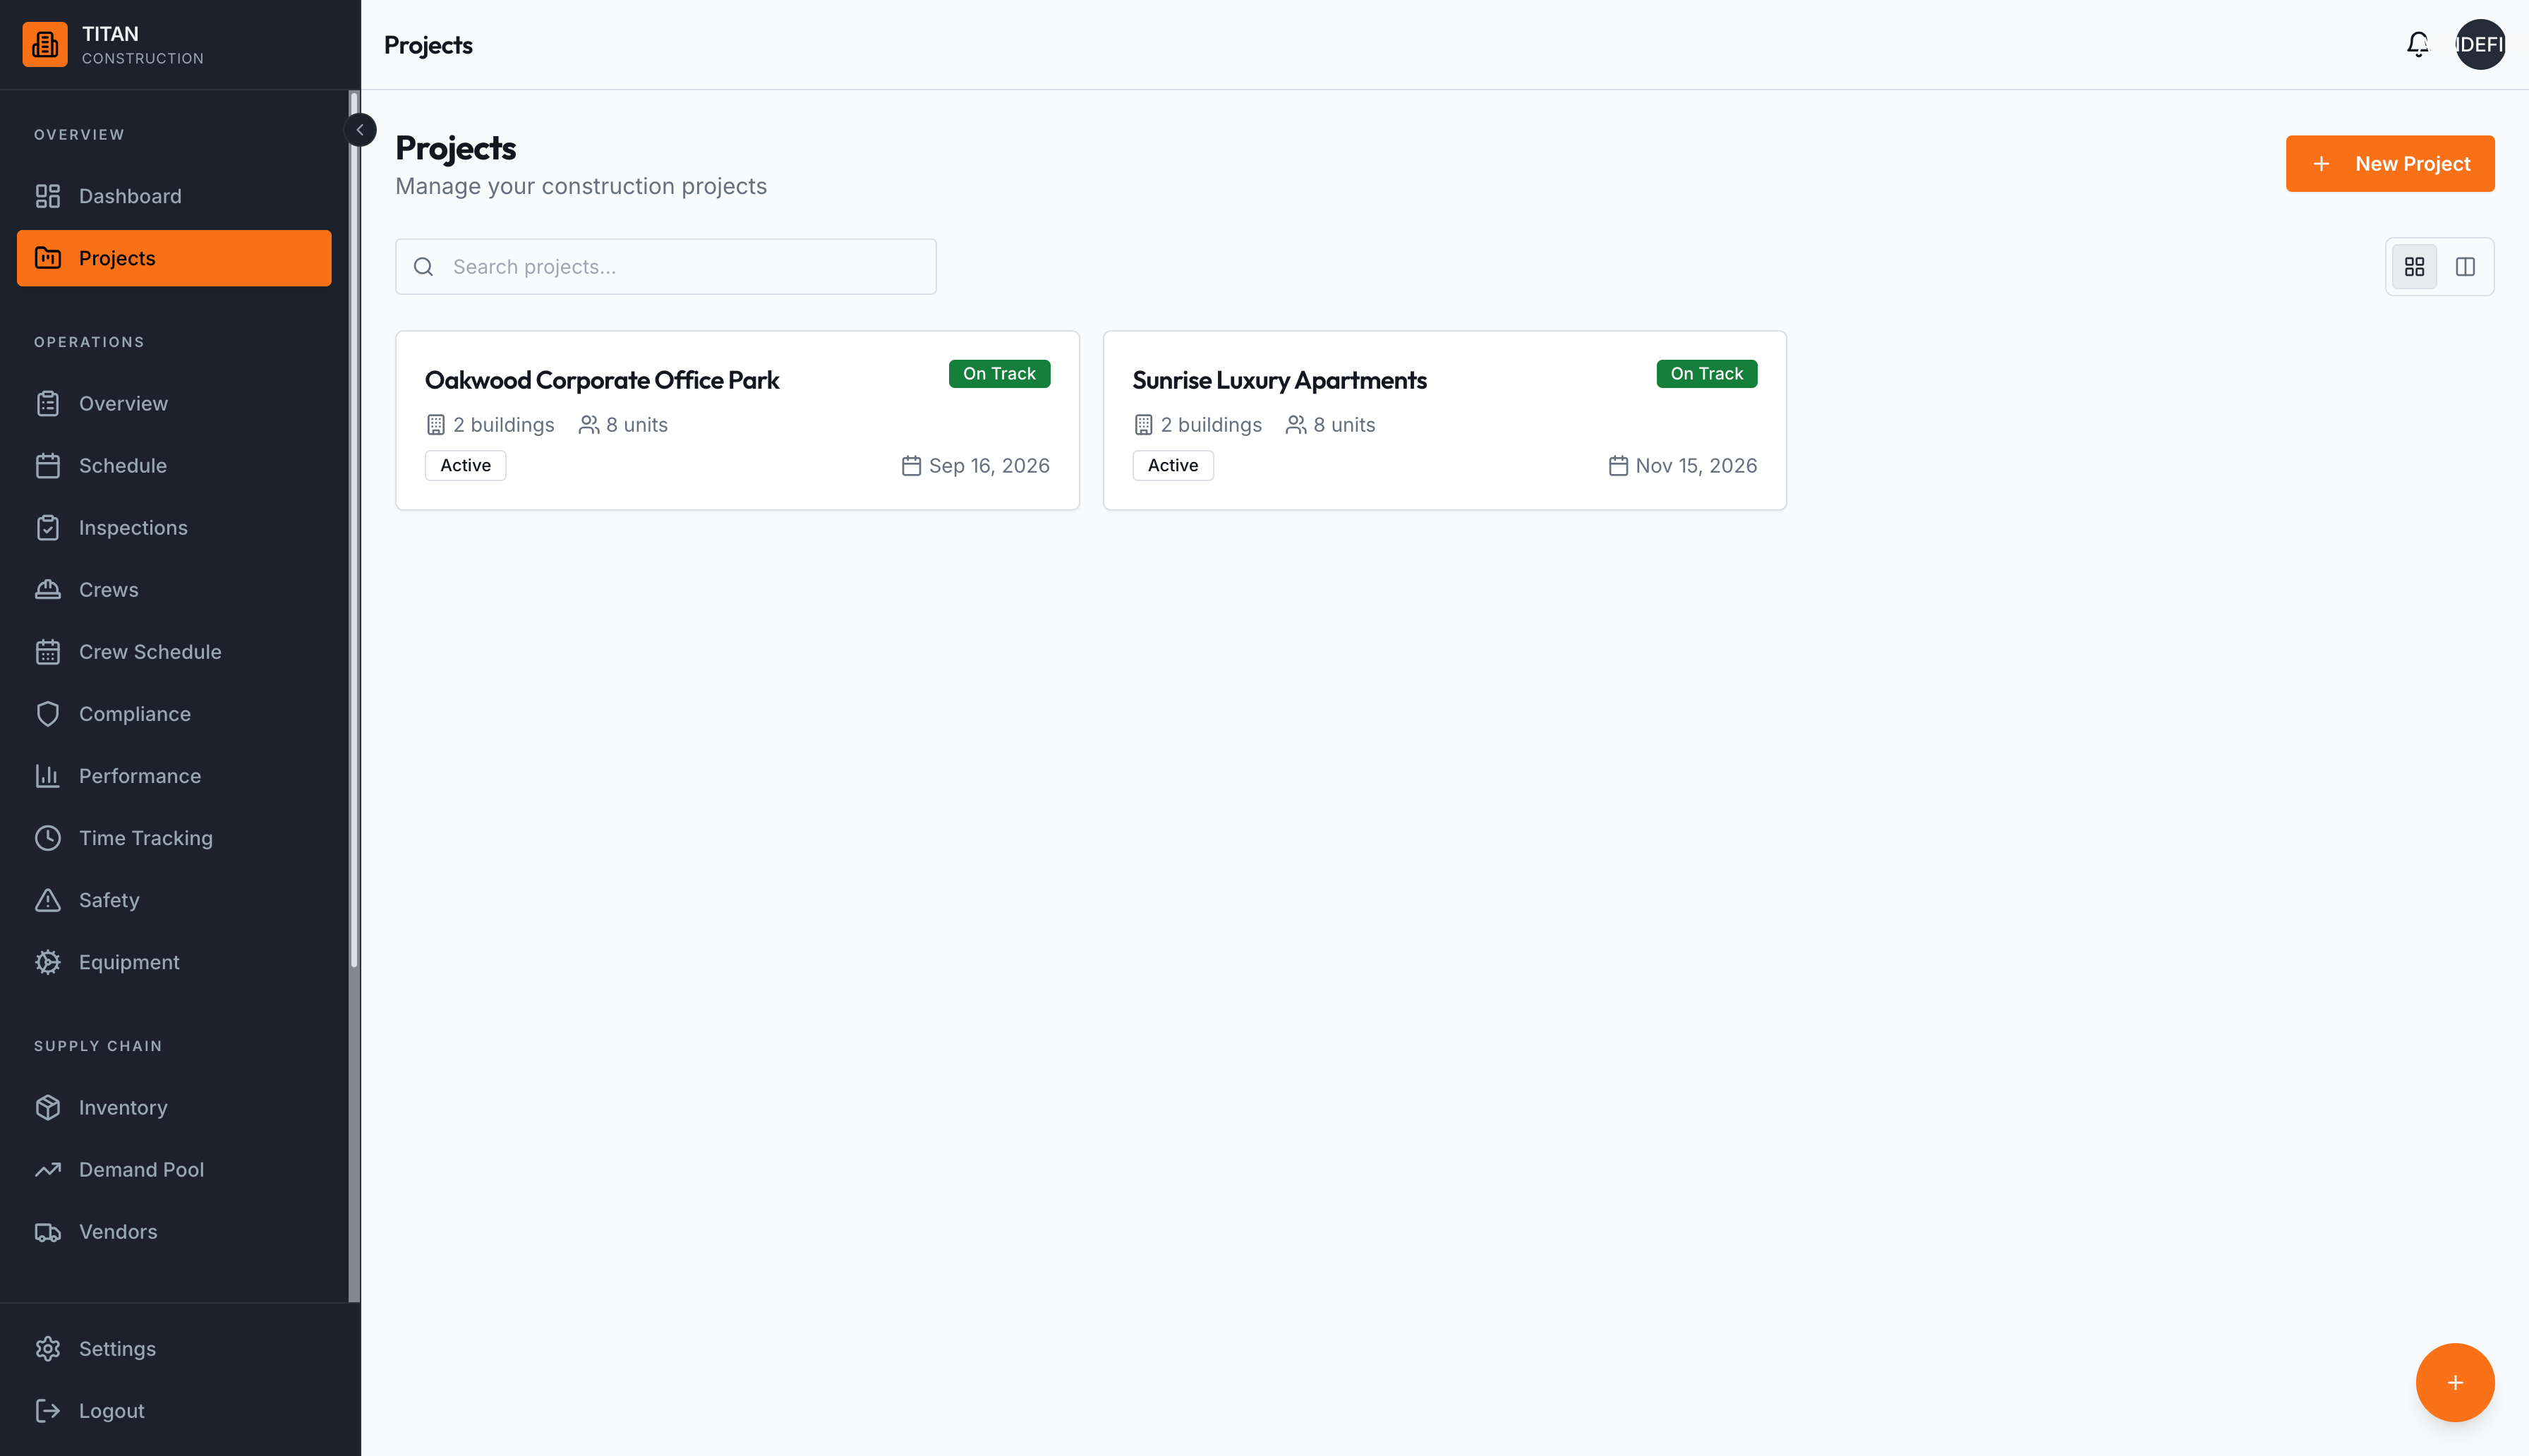2529x1456 pixels.
Task: Click 2 buildings text on Oakwood card
Action: 503,424
